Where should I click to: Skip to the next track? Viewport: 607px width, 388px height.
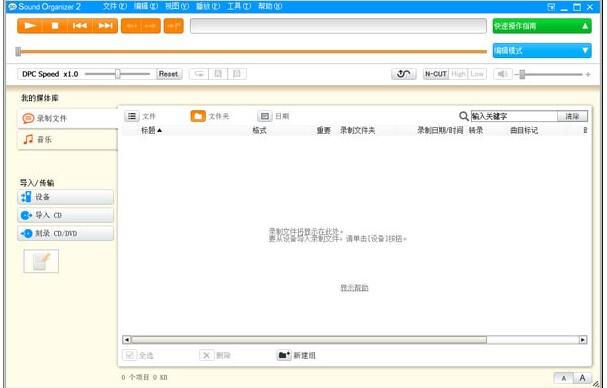[105, 26]
